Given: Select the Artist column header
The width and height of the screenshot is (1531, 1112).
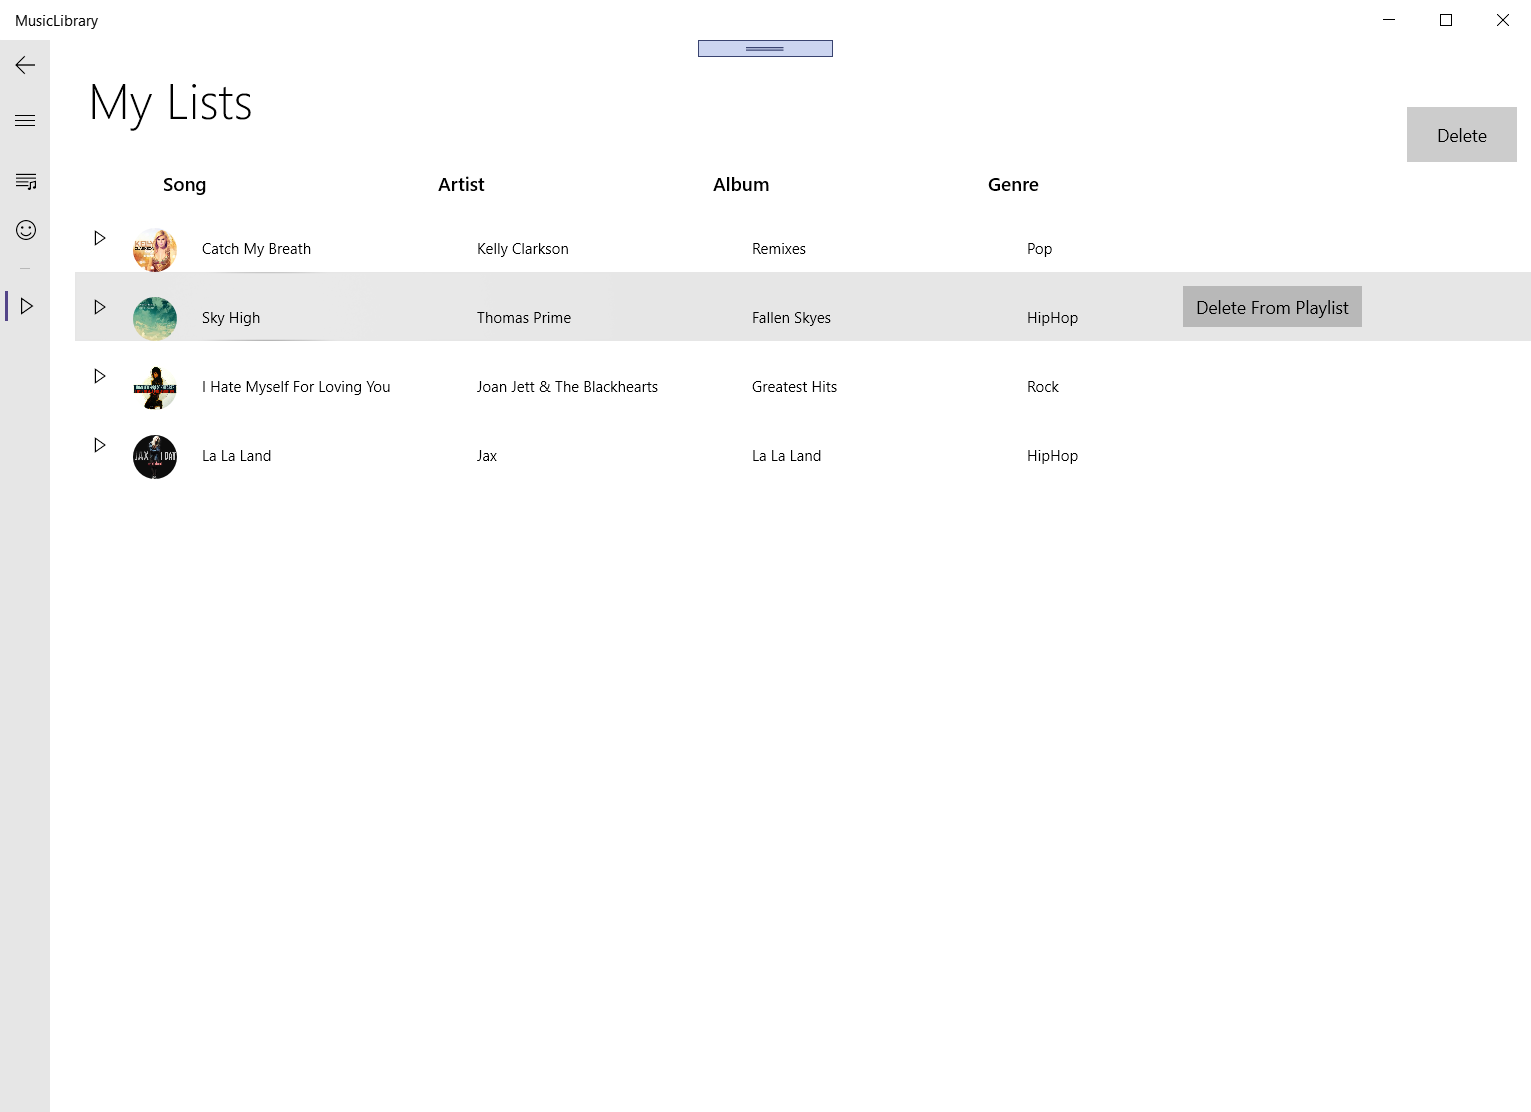Looking at the screenshot, I should point(460,184).
